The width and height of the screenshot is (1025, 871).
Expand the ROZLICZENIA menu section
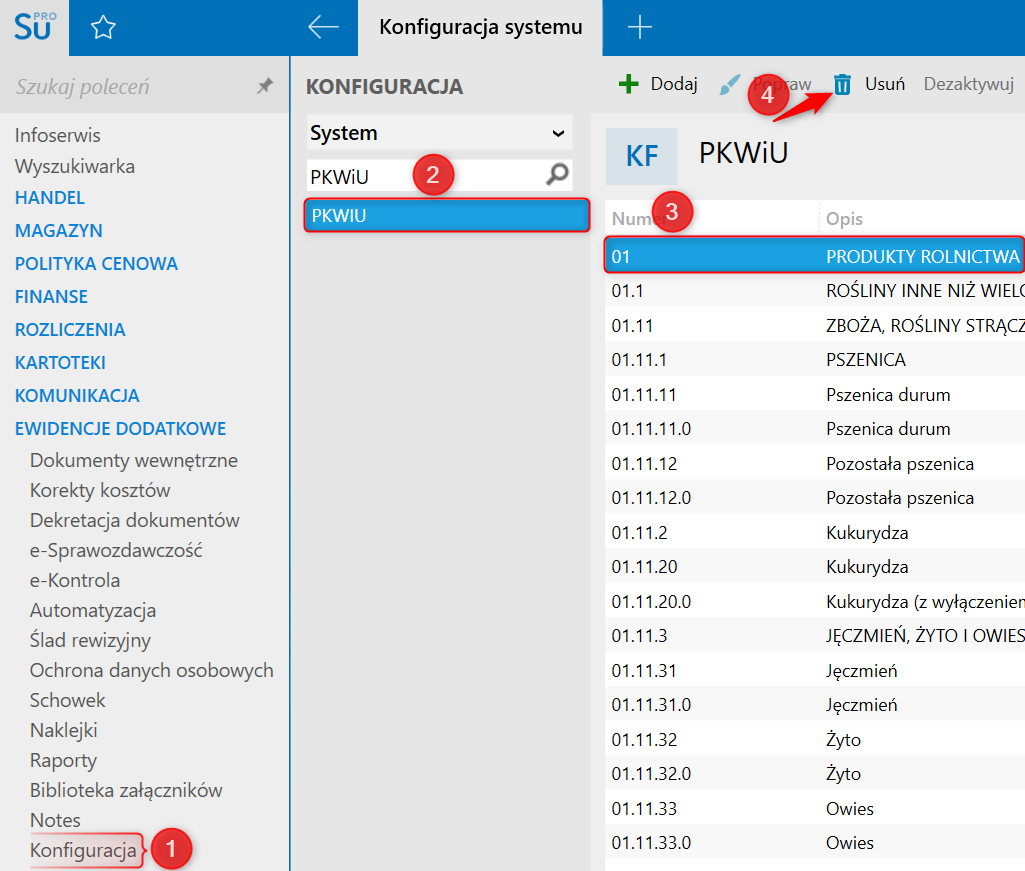click(x=70, y=330)
